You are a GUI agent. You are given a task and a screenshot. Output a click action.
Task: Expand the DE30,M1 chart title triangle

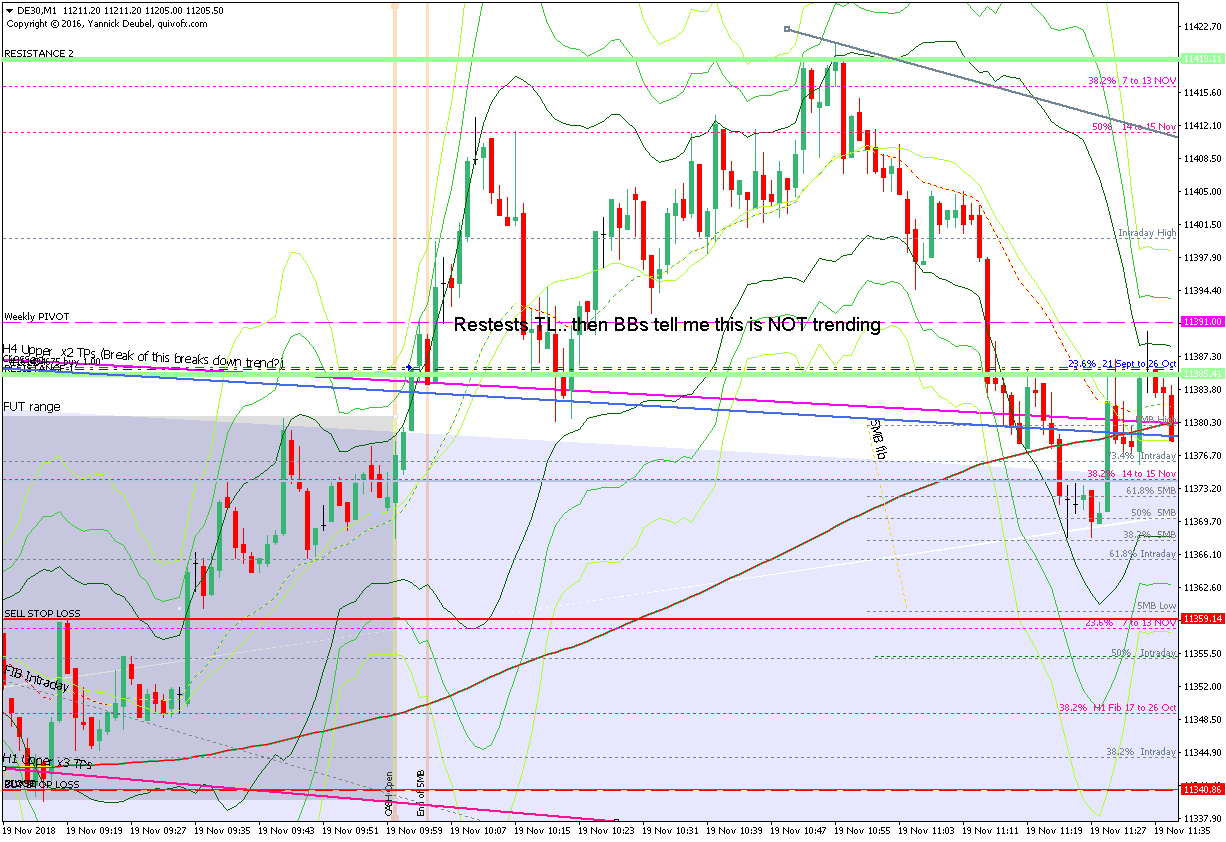[9, 10]
